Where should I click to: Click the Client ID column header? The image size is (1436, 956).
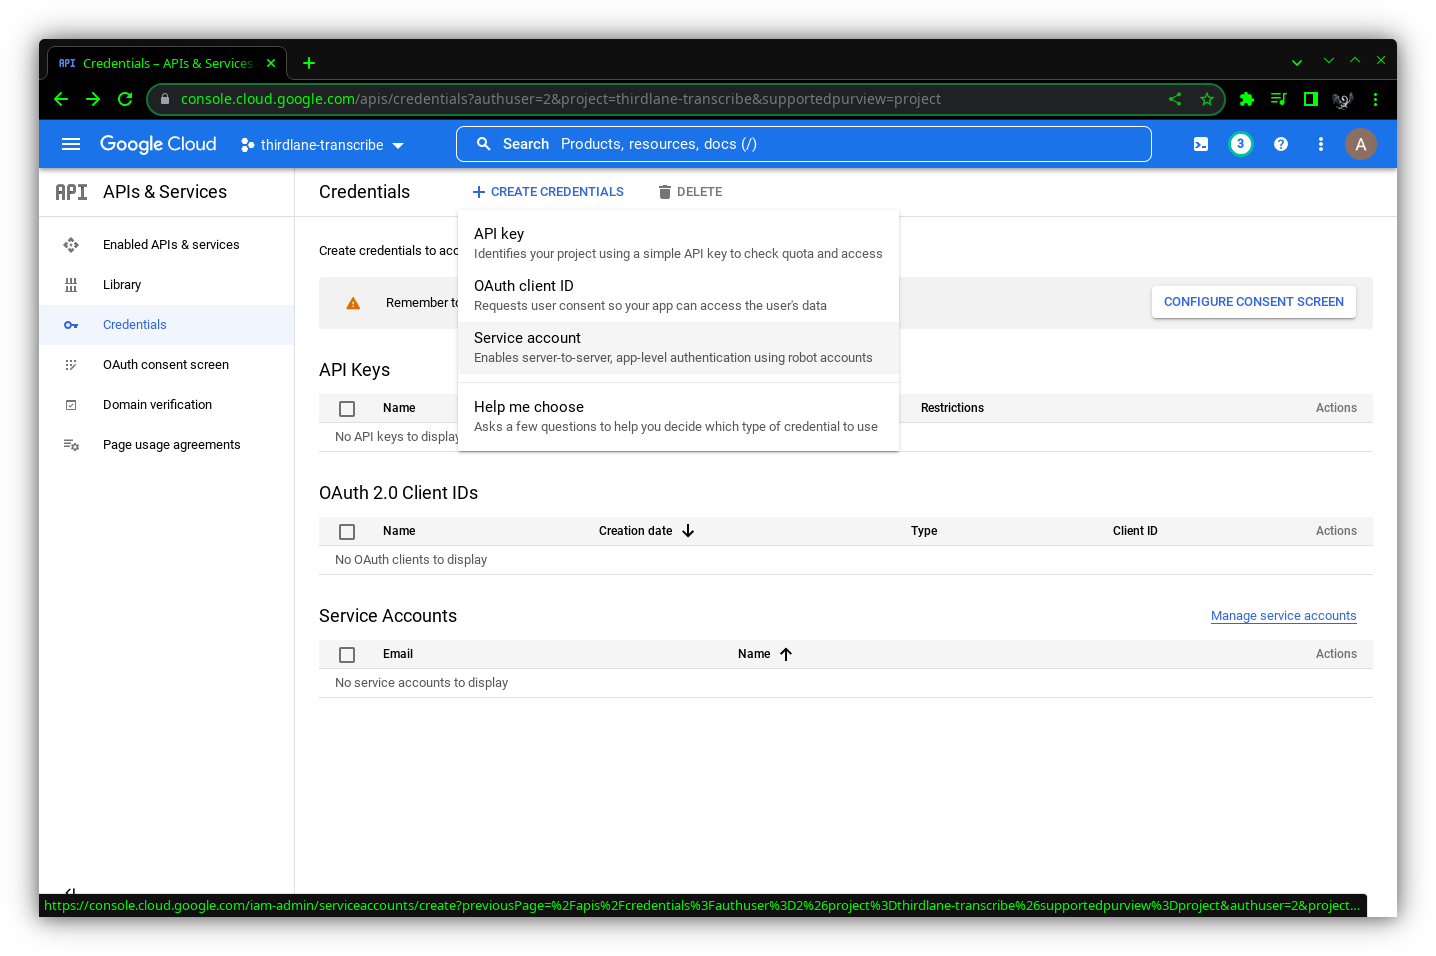(1135, 531)
